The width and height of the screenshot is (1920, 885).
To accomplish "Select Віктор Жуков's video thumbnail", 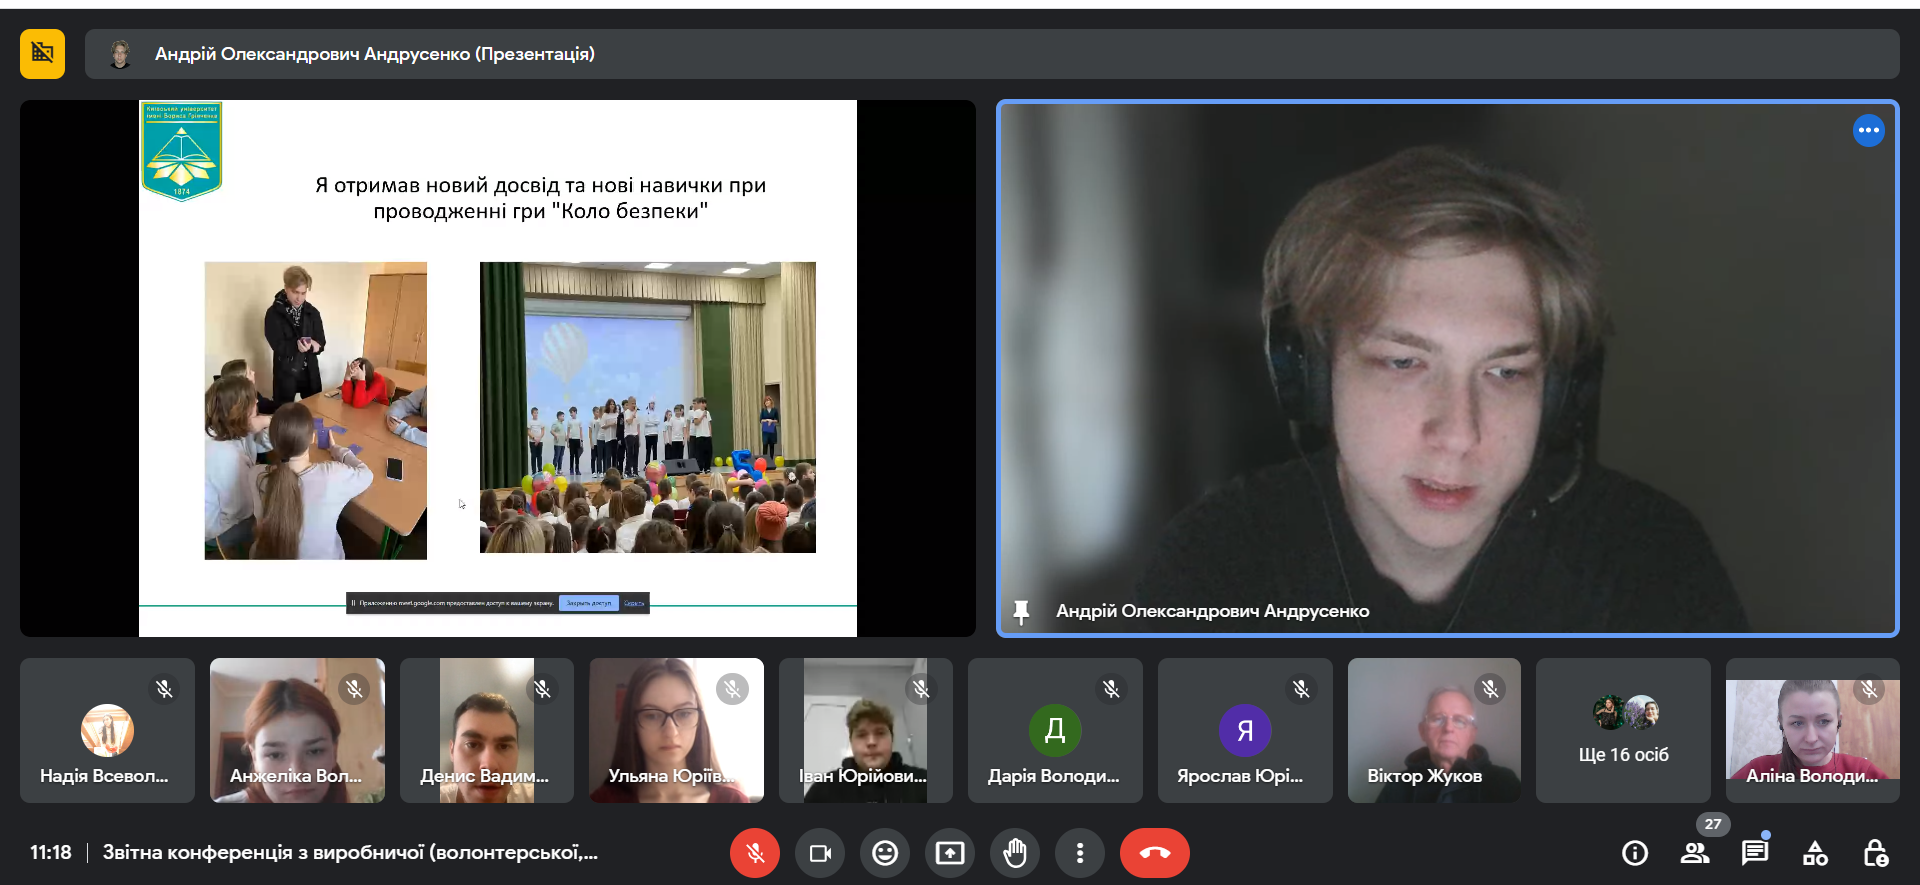I will (1434, 731).
